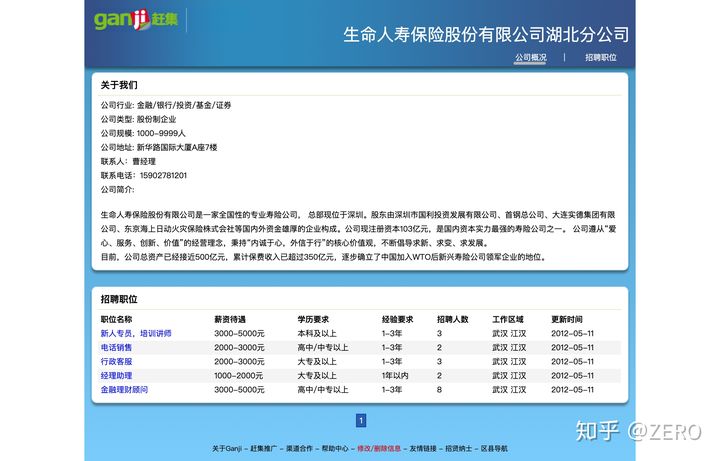Viewport: 720px width, 461px height.
Task: Click 本科及以上 education cell
Action: pyautogui.click(x=316, y=333)
